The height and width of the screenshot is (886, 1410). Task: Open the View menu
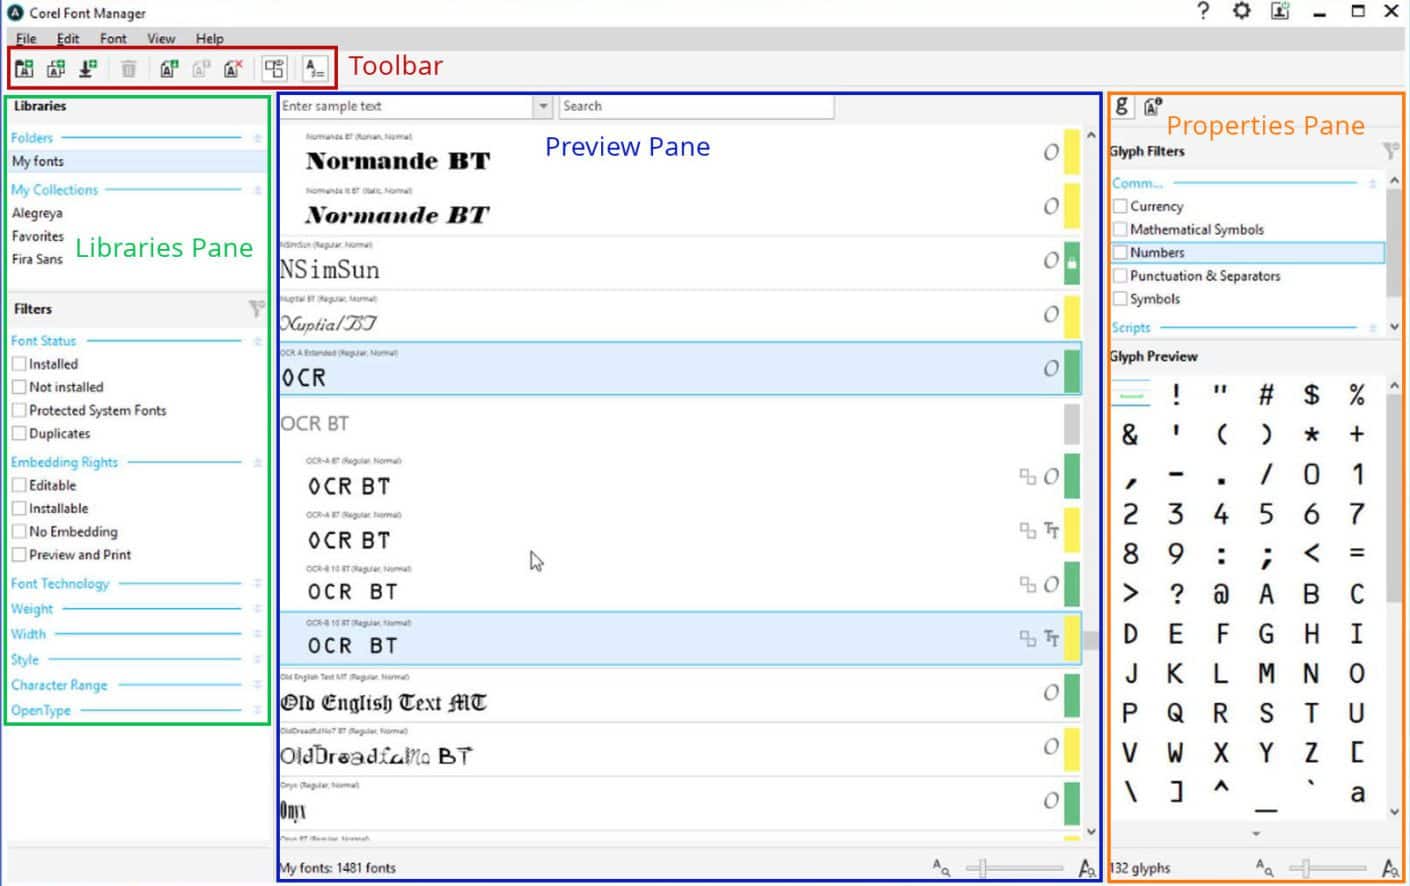[160, 38]
